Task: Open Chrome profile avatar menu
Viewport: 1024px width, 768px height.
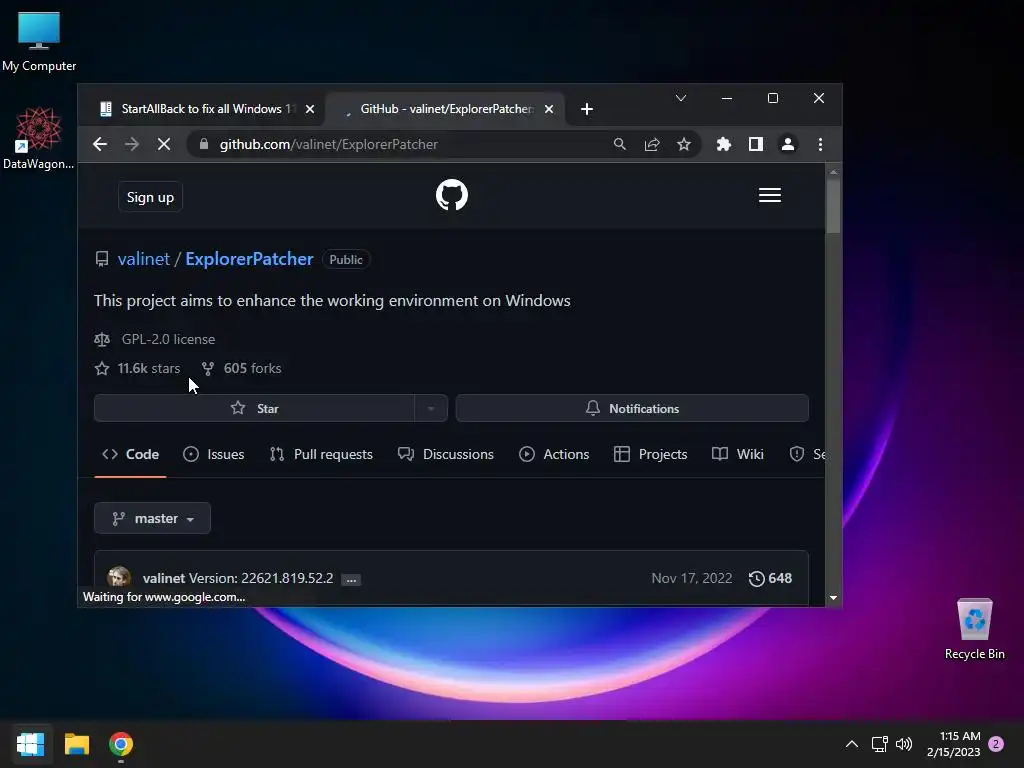Action: (x=788, y=144)
